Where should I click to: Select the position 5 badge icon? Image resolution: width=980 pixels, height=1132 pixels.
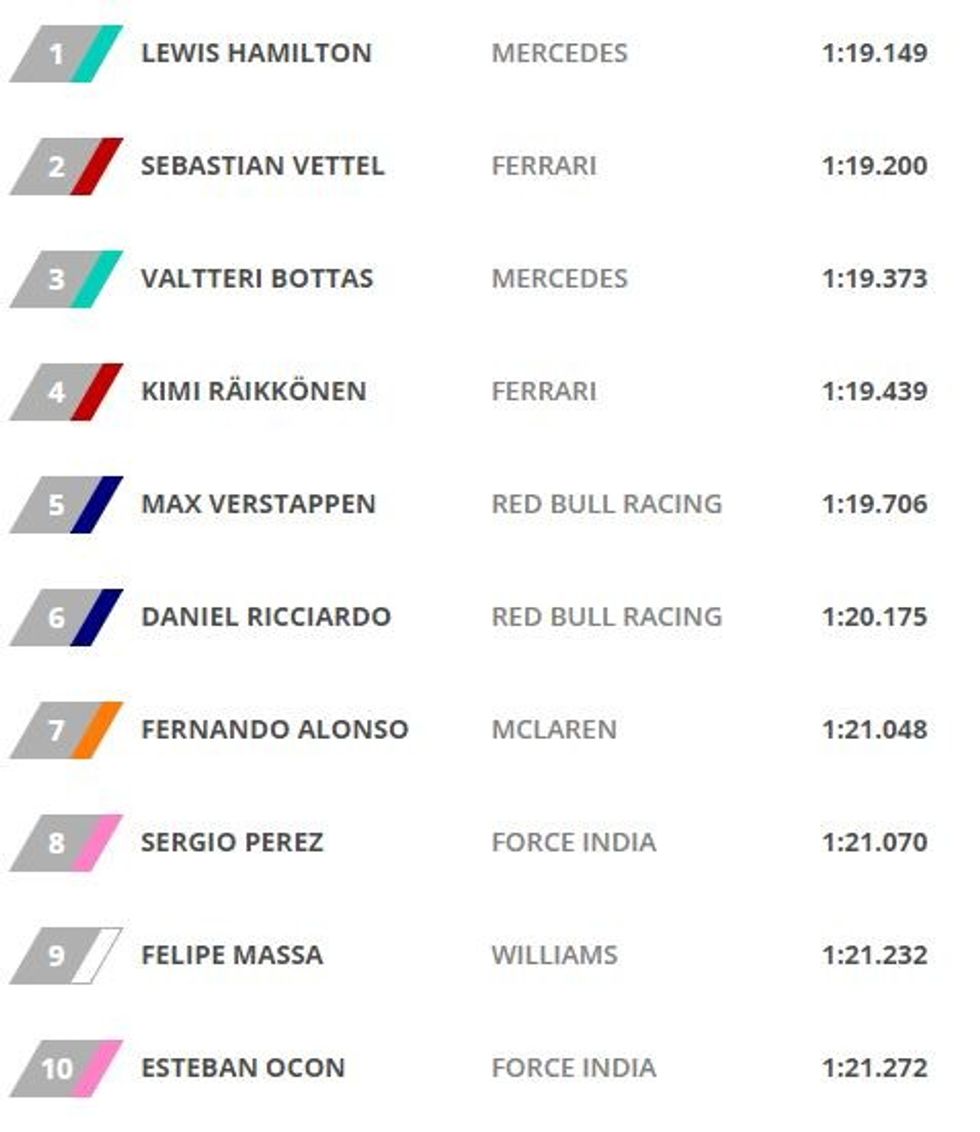pyautogui.click(x=65, y=504)
